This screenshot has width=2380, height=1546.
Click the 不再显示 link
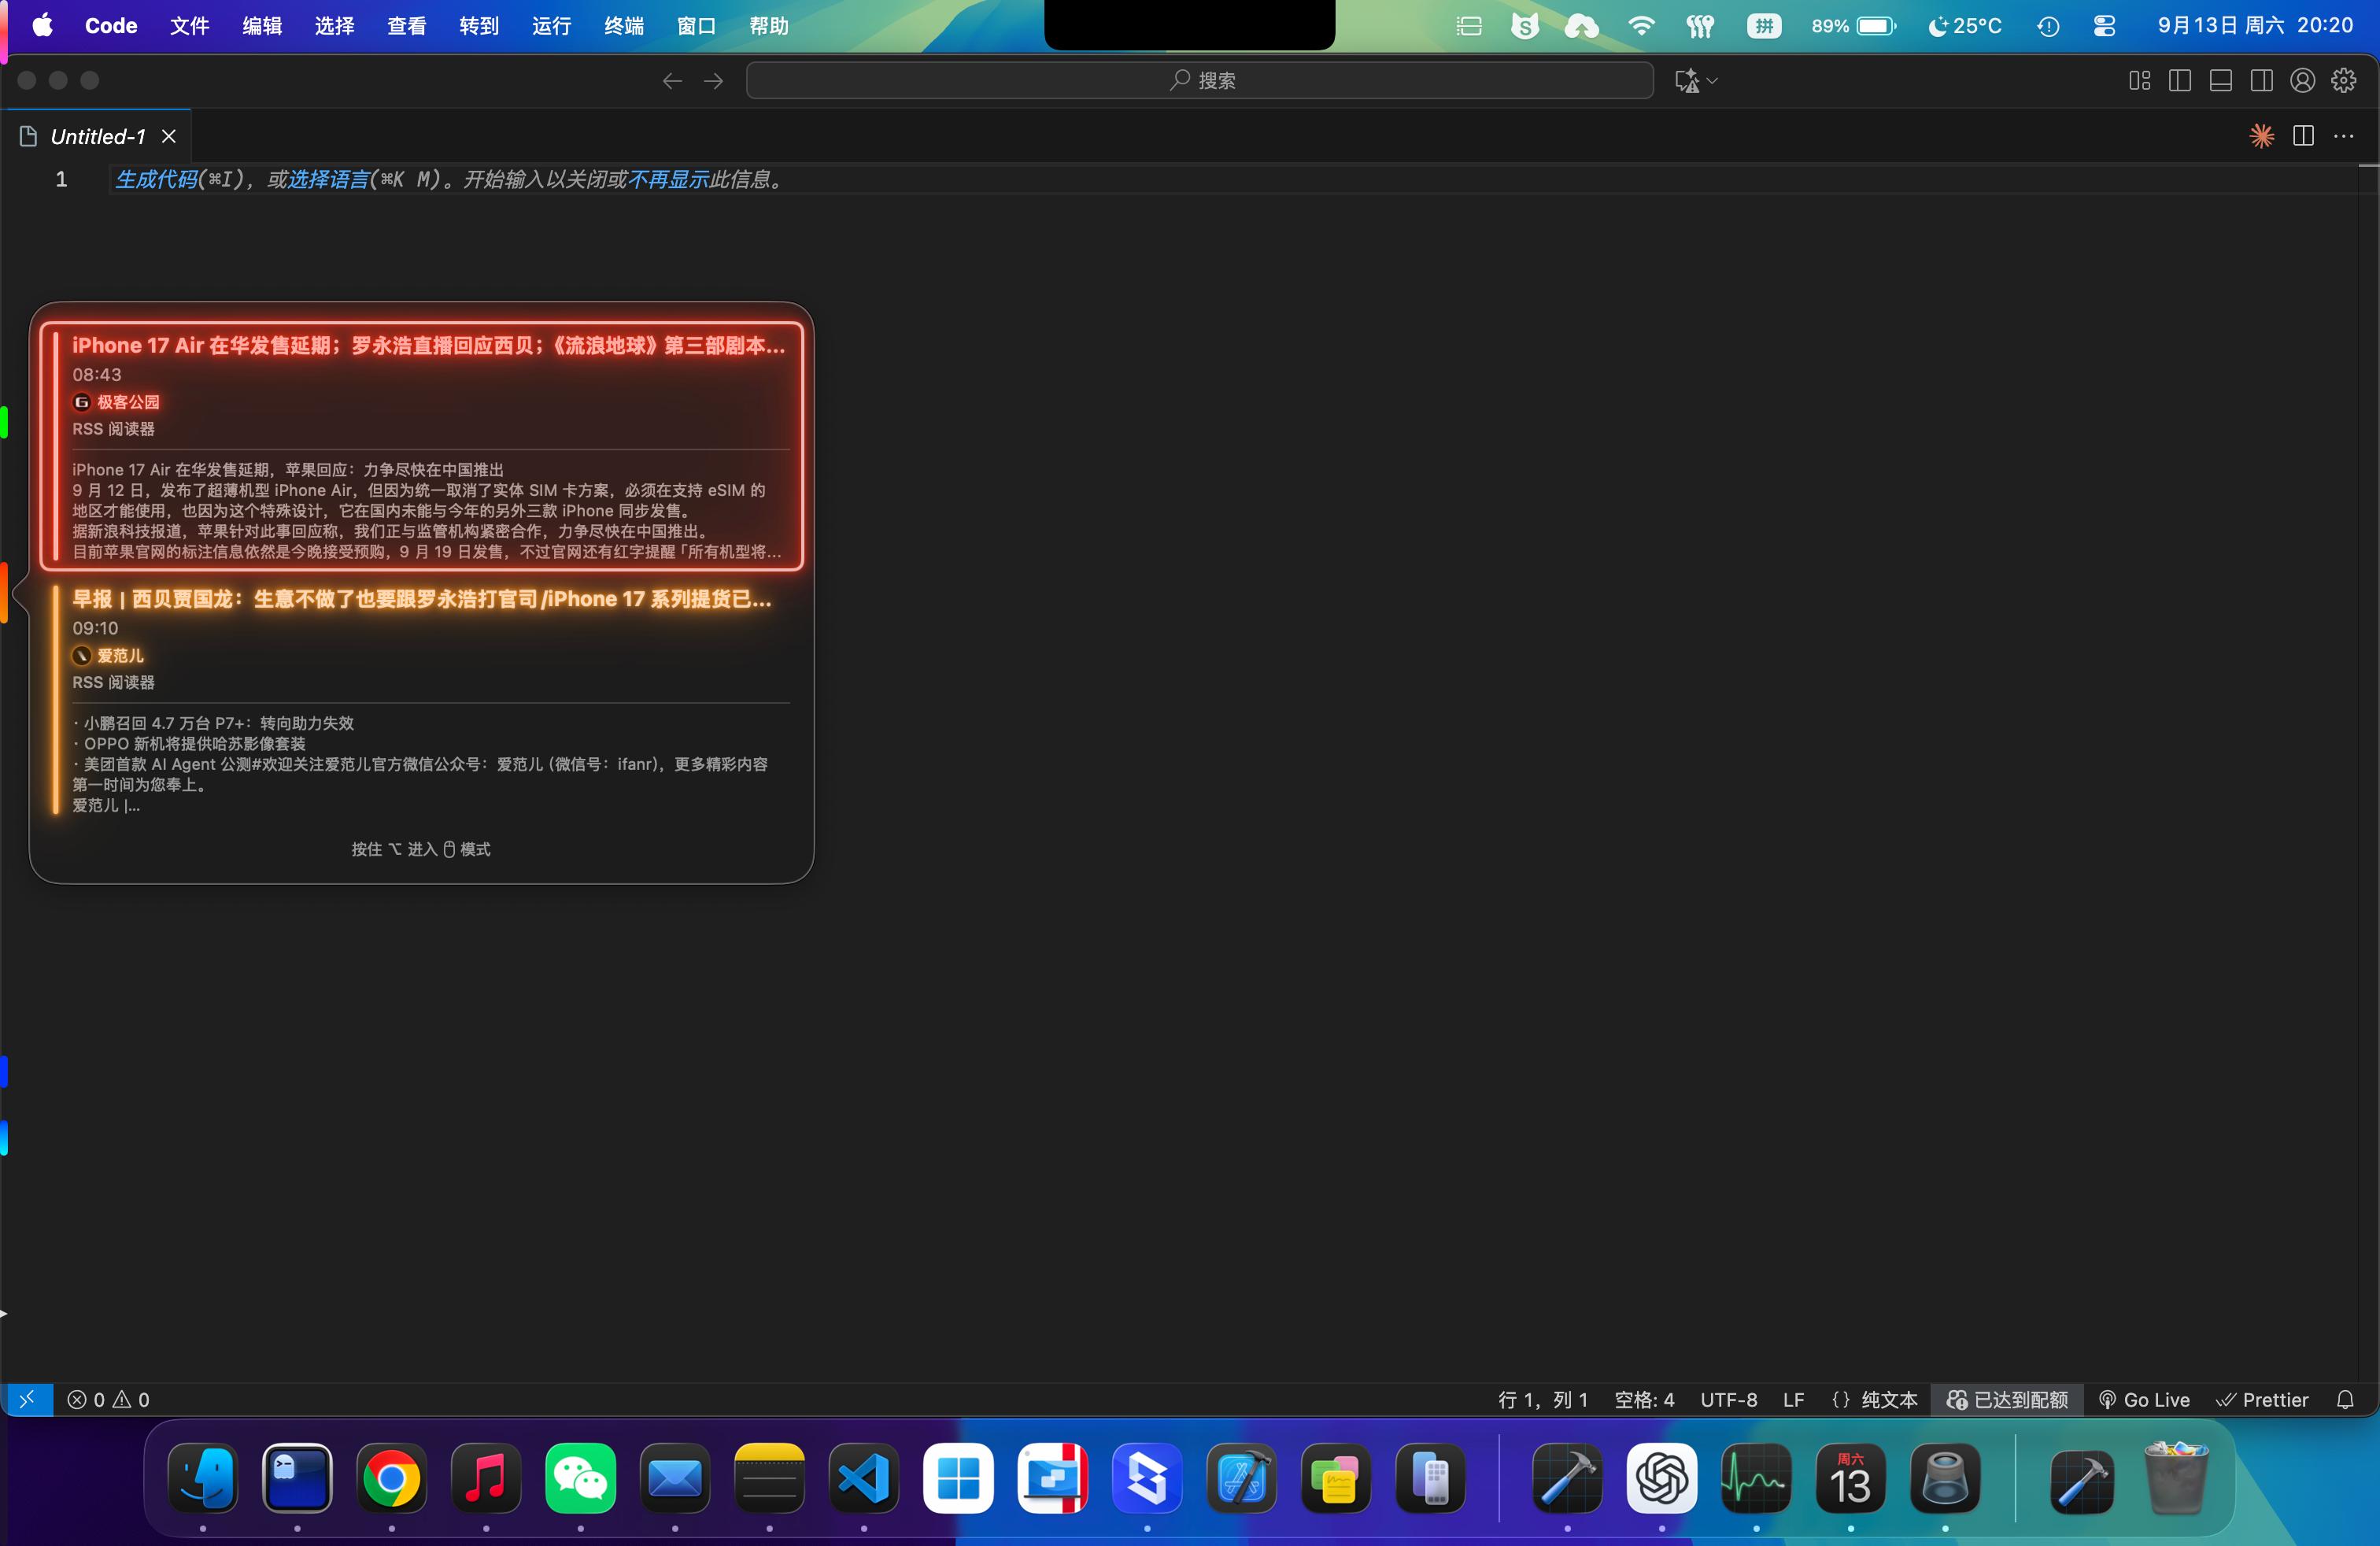668,179
